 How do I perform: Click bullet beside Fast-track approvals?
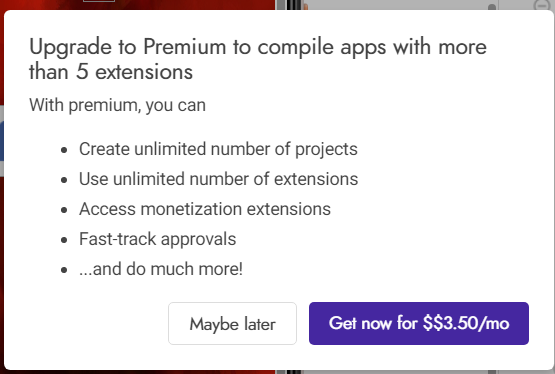tap(64, 240)
